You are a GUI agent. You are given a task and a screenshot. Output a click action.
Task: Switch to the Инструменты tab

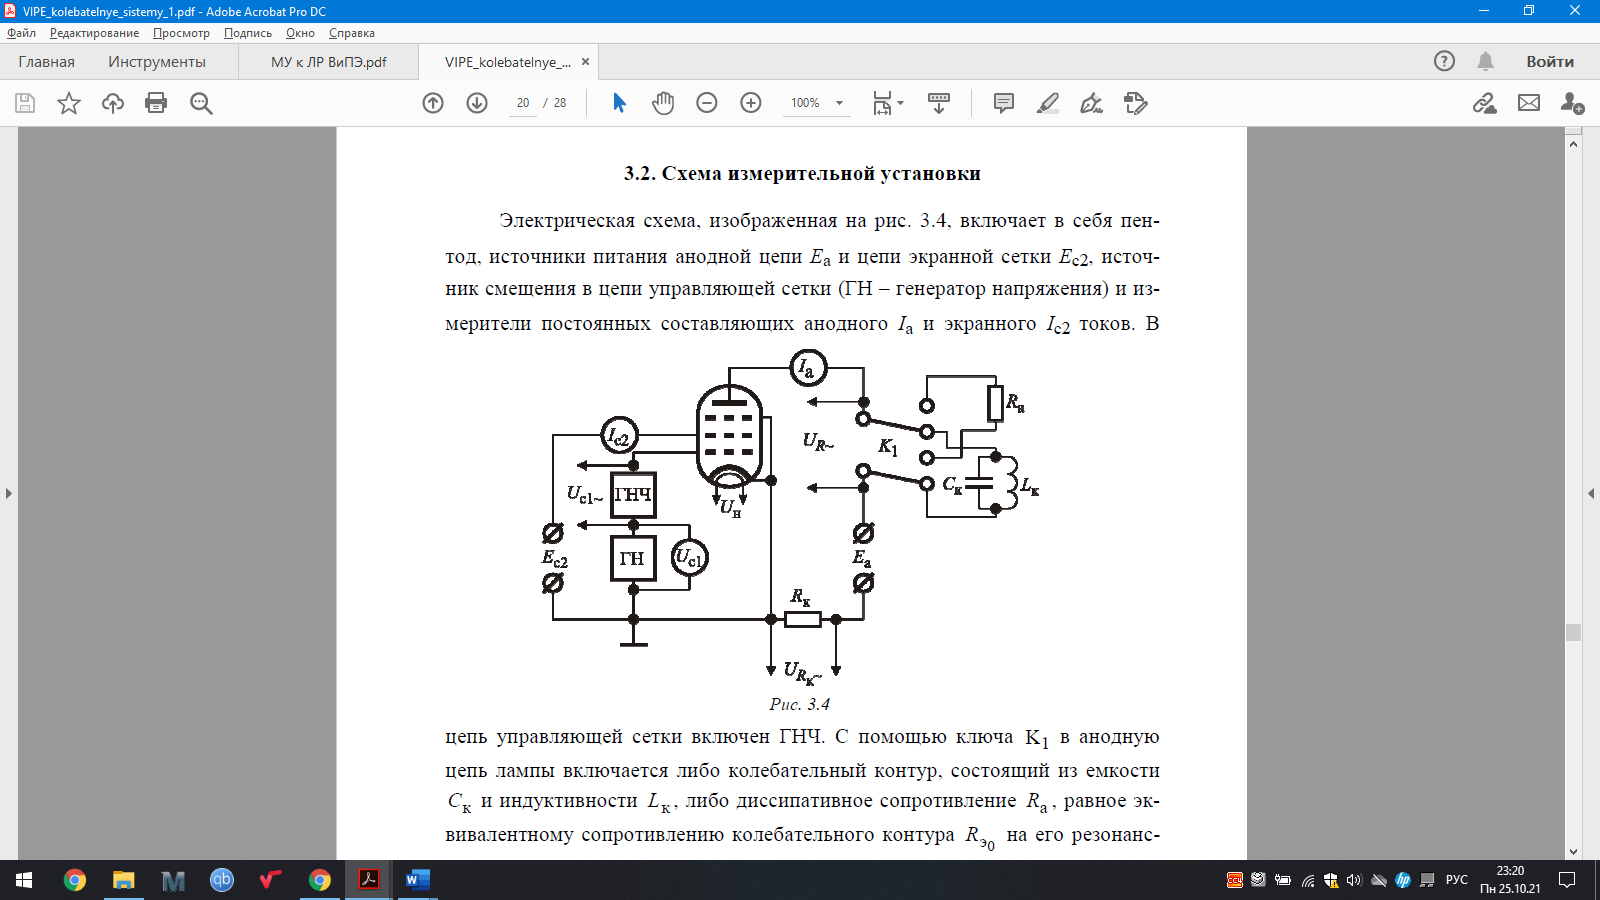[157, 62]
